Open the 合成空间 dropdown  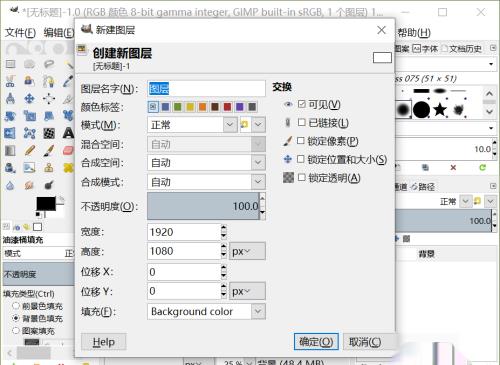(x=206, y=163)
